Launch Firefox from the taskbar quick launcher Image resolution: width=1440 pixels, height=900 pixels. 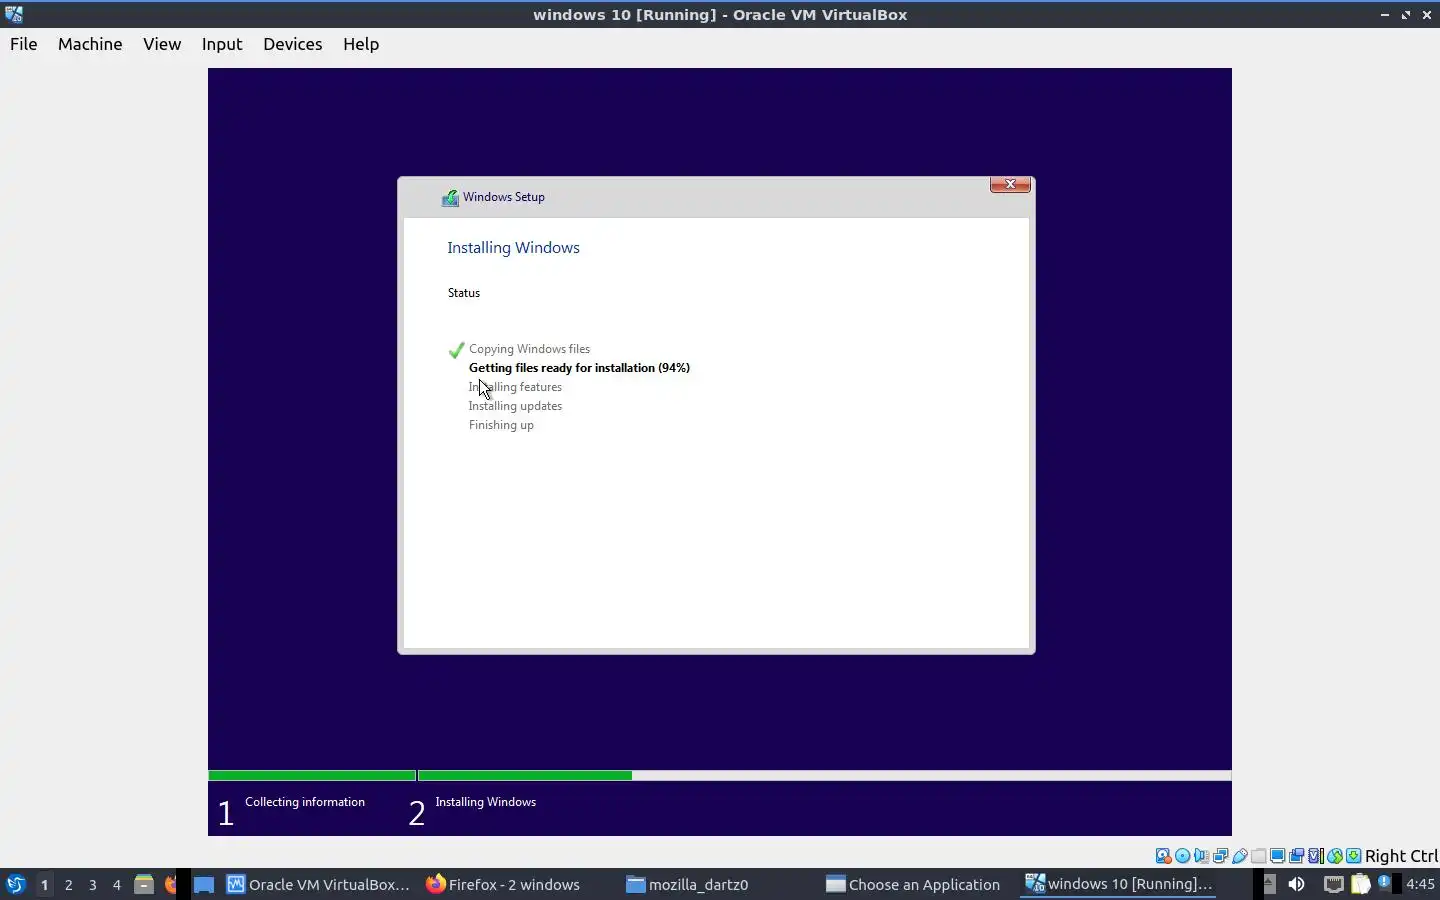coord(170,884)
